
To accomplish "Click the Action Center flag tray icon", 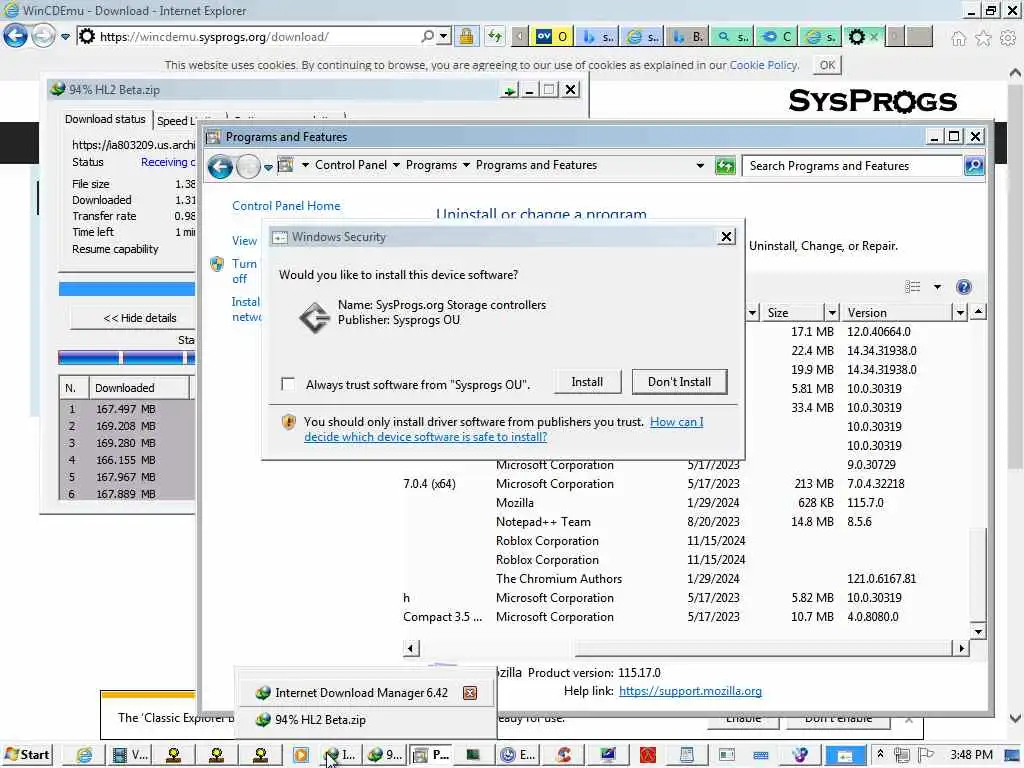I will (x=925, y=755).
